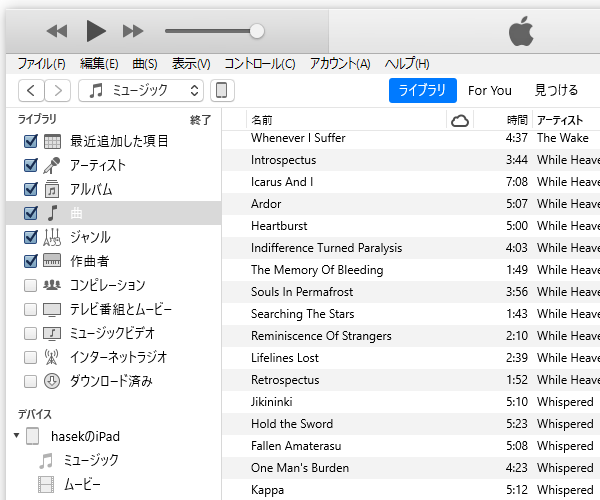The height and width of the screenshot is (500, 600).
Task: Click the device button in the toolbar
Action: (x=222, y=91)
